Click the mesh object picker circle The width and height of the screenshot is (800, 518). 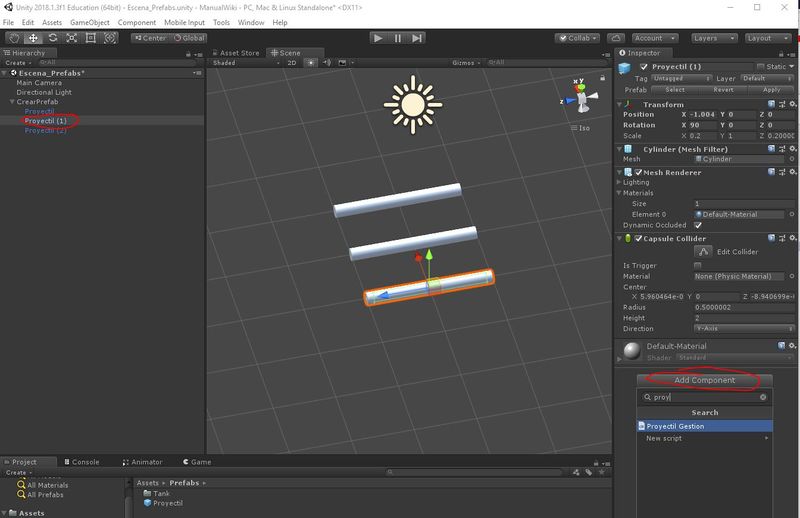[x=792, y=159]
